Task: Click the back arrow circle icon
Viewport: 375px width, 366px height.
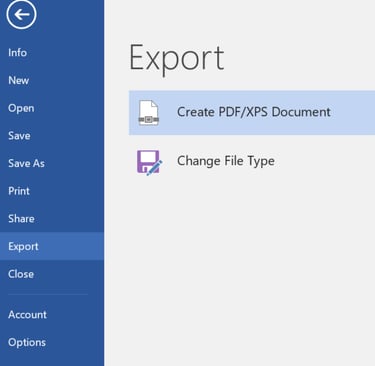Action: [21, 14]
